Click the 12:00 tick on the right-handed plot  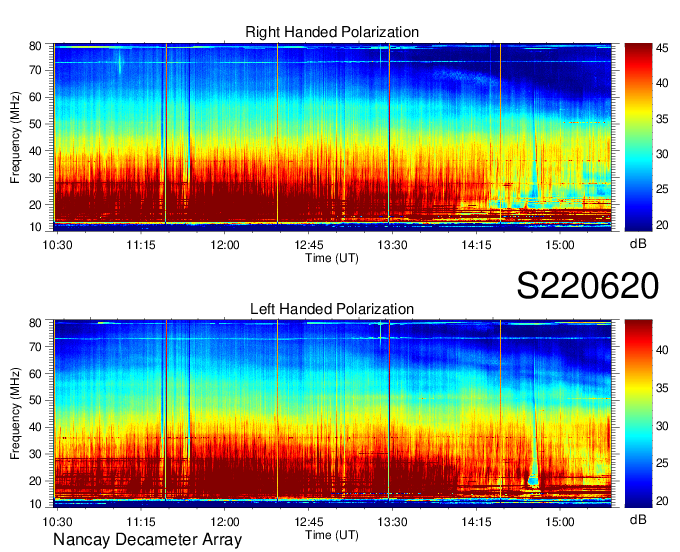pyautogui.click(x=225, y=245)
